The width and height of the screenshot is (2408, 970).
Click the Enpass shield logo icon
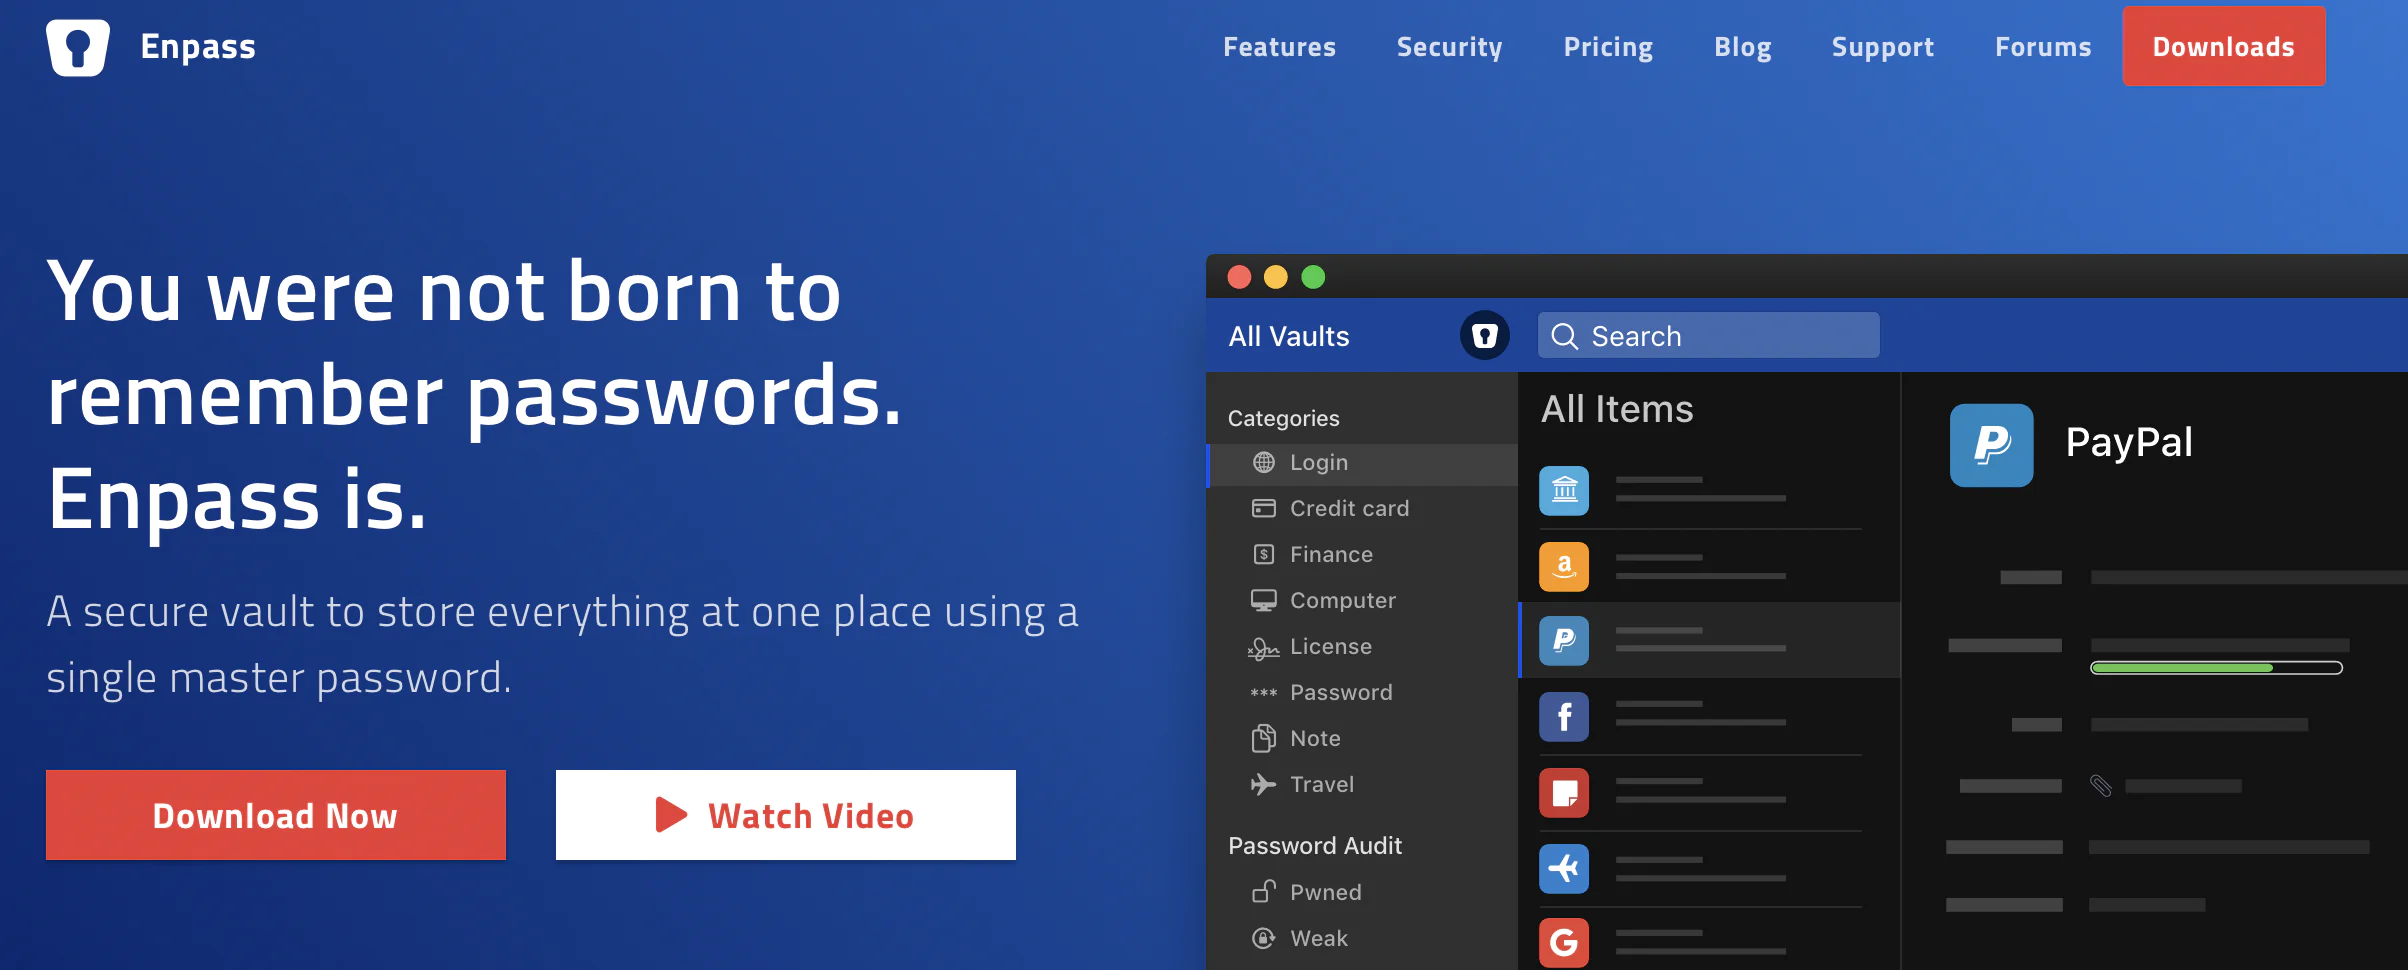click(78, 47)
